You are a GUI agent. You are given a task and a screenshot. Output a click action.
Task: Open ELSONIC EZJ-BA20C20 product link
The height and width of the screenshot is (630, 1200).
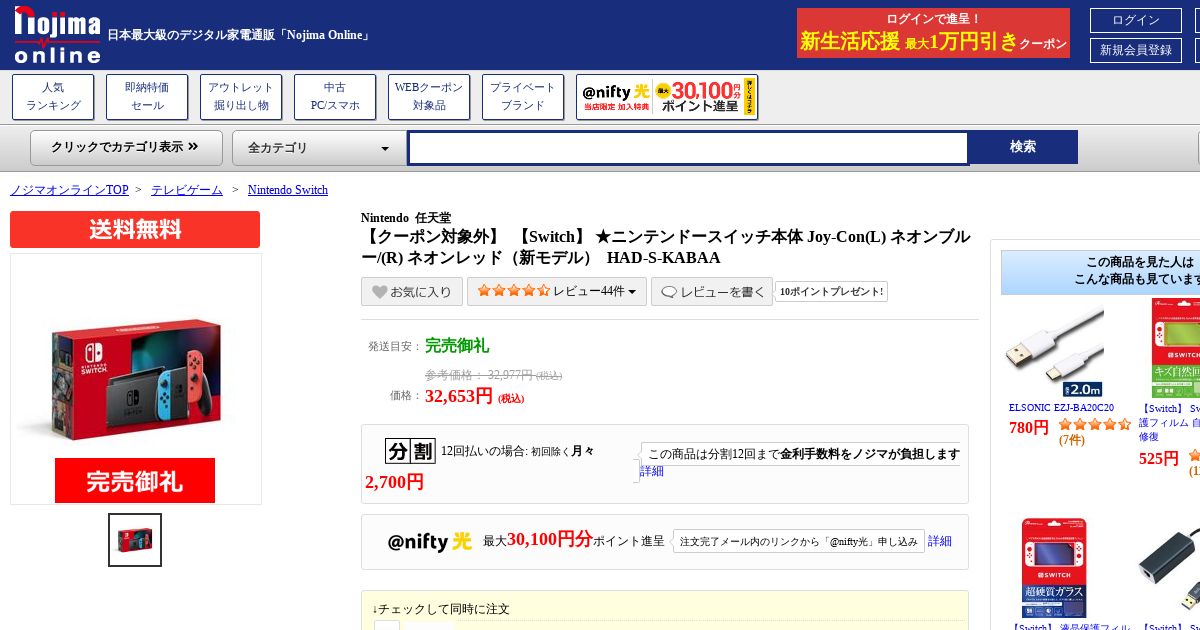[1061, 408]
